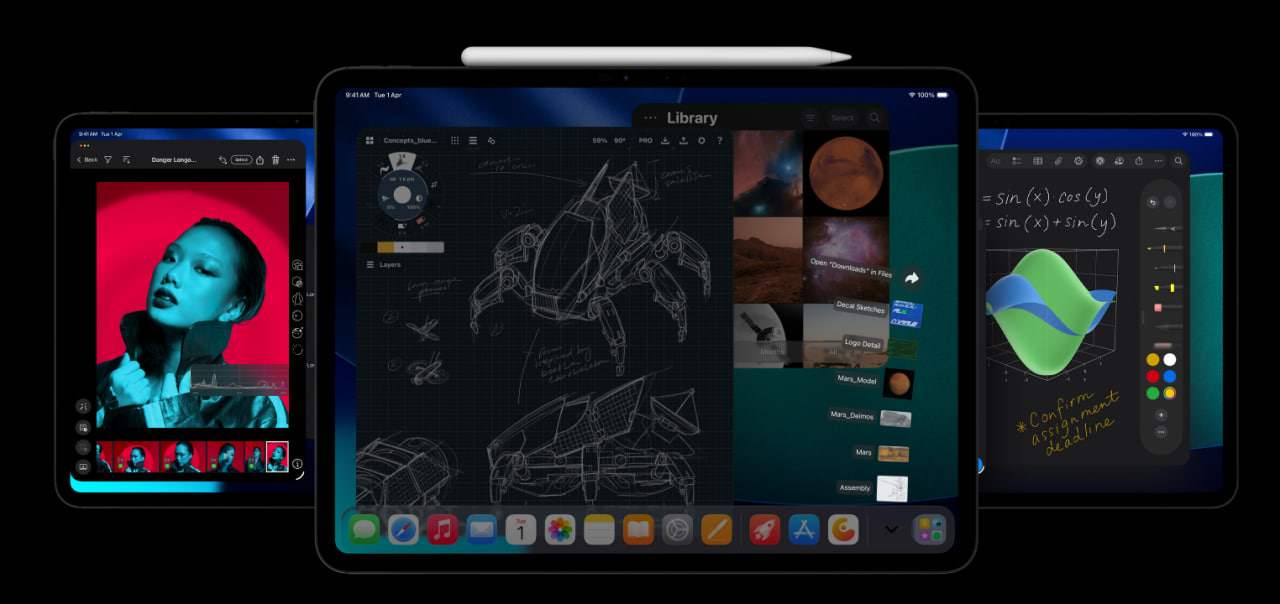
Task: Pick the red color swatch in markup palette
Action: coord(1153,376)
